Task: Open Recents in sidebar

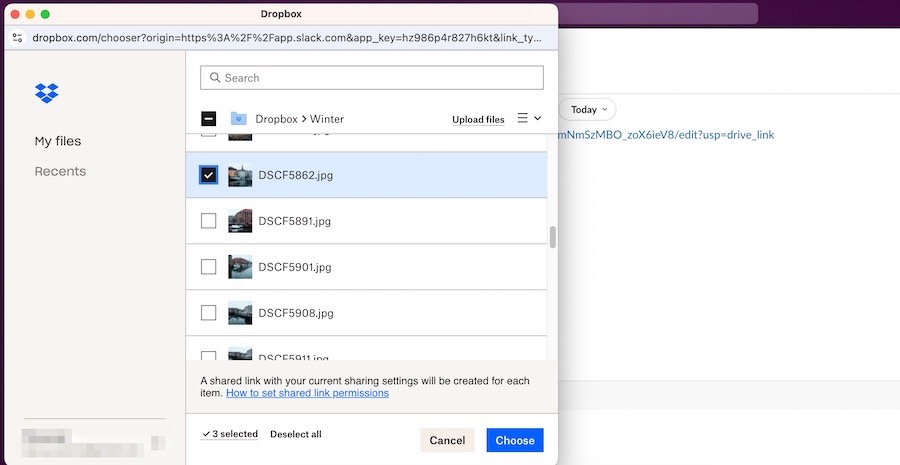Action: (x=60, y=171)
